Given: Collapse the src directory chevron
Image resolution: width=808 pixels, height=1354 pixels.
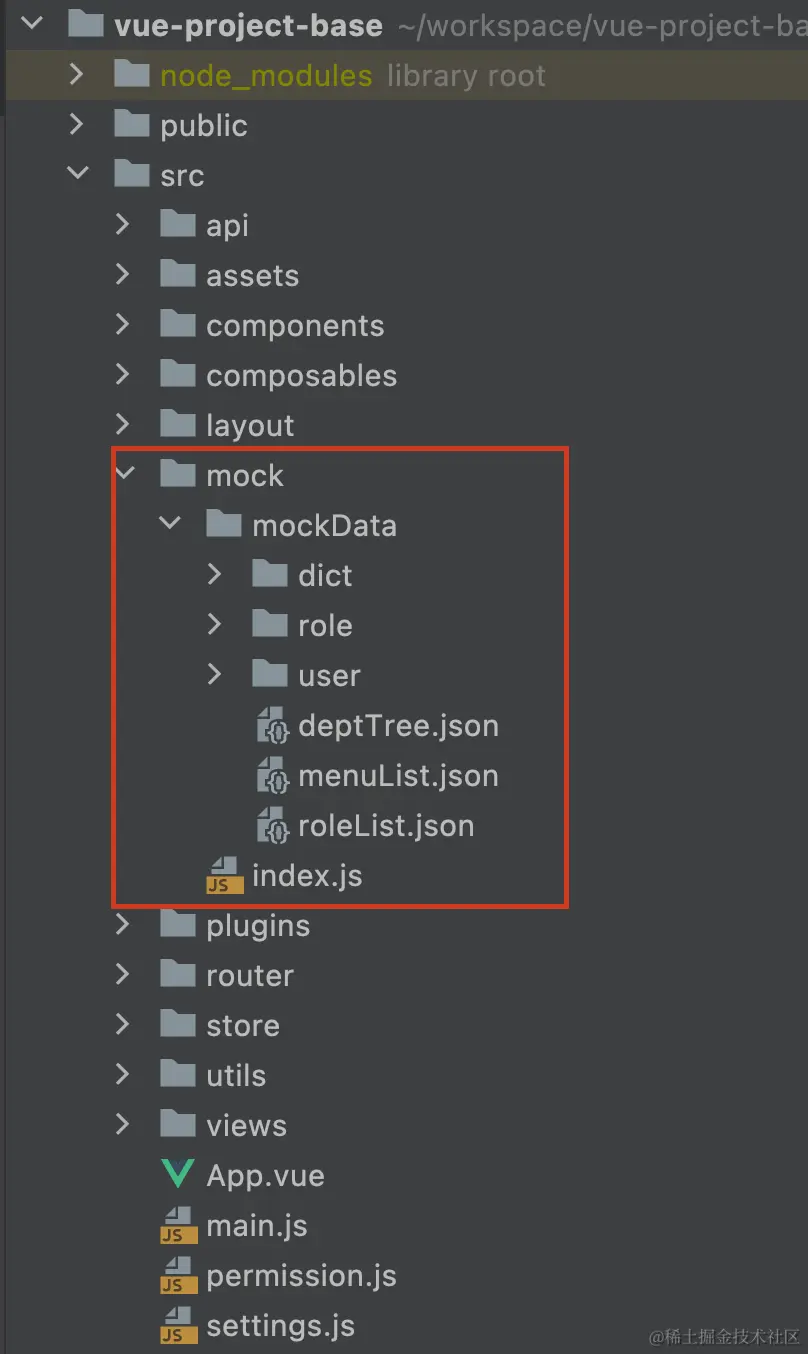Looking at the screenshot, I should (x=78, y=175).
